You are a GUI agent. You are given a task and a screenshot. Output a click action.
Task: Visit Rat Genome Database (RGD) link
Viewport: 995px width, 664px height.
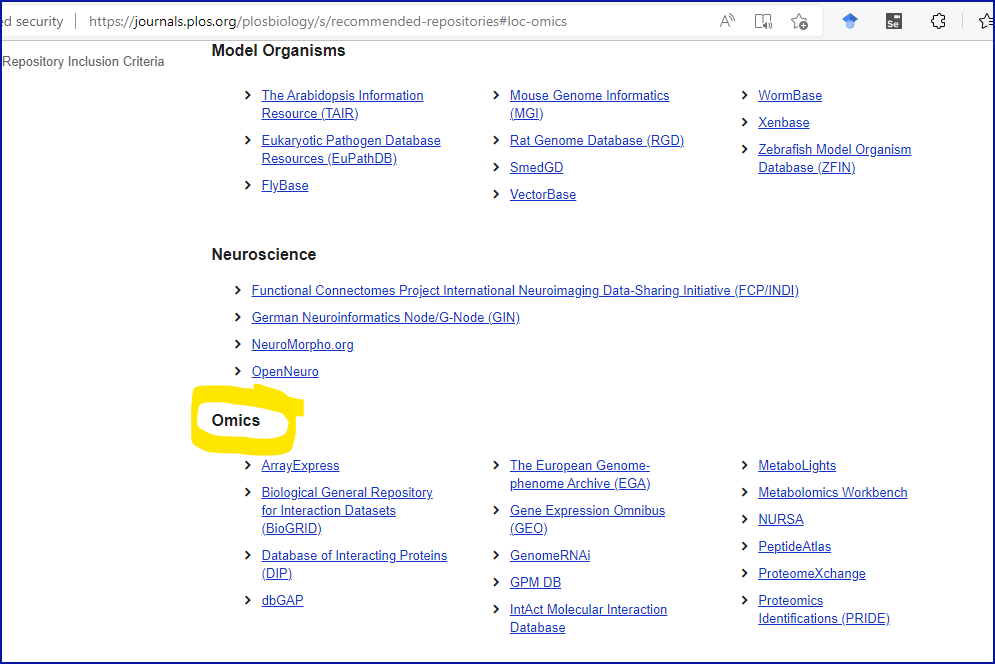coord(596,140)
